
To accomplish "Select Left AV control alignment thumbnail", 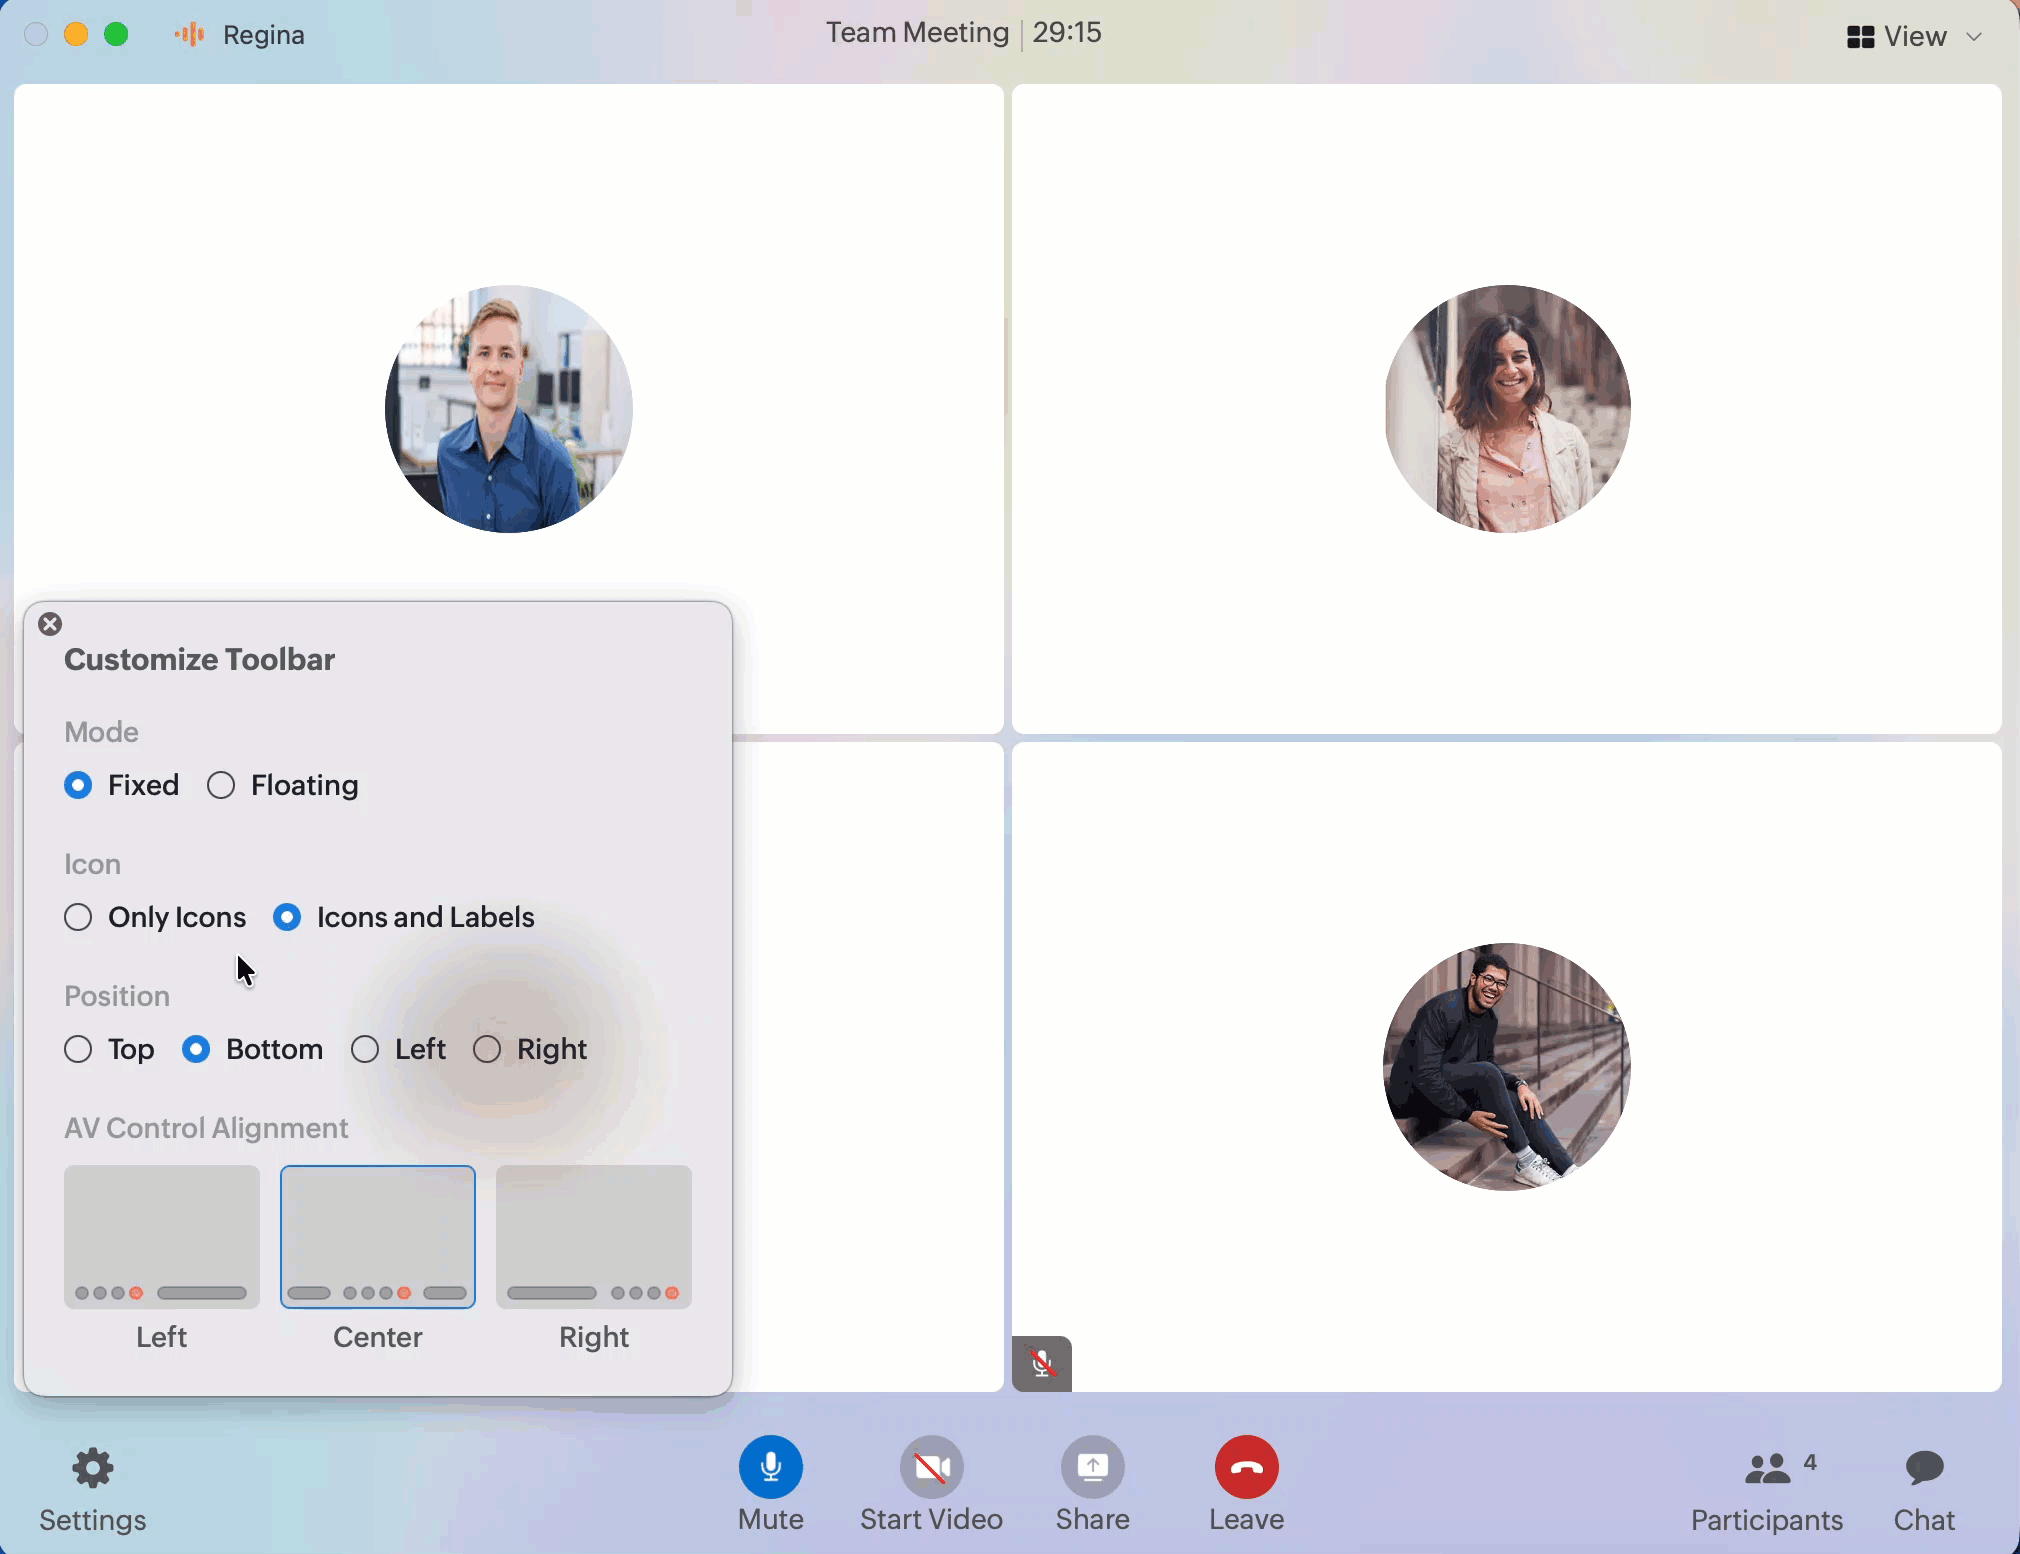I will point(162,1236).
